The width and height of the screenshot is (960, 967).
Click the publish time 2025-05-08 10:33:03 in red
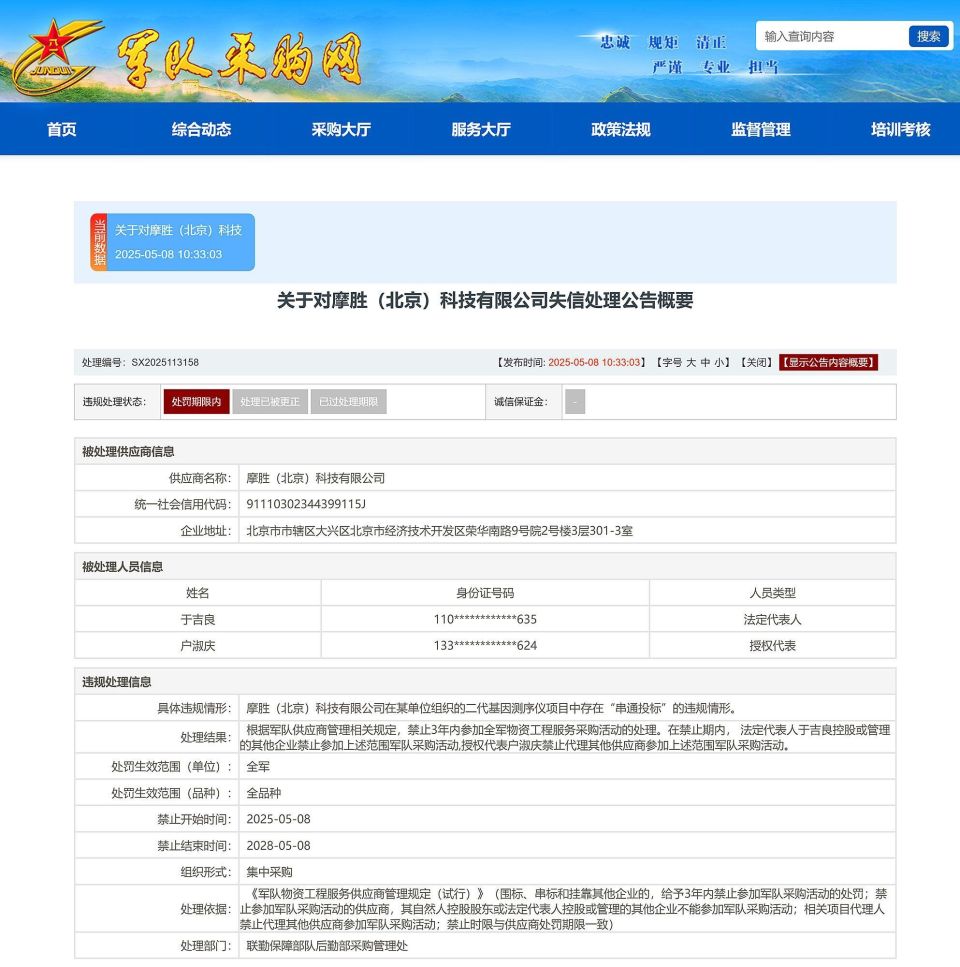[x=594, y=363]
